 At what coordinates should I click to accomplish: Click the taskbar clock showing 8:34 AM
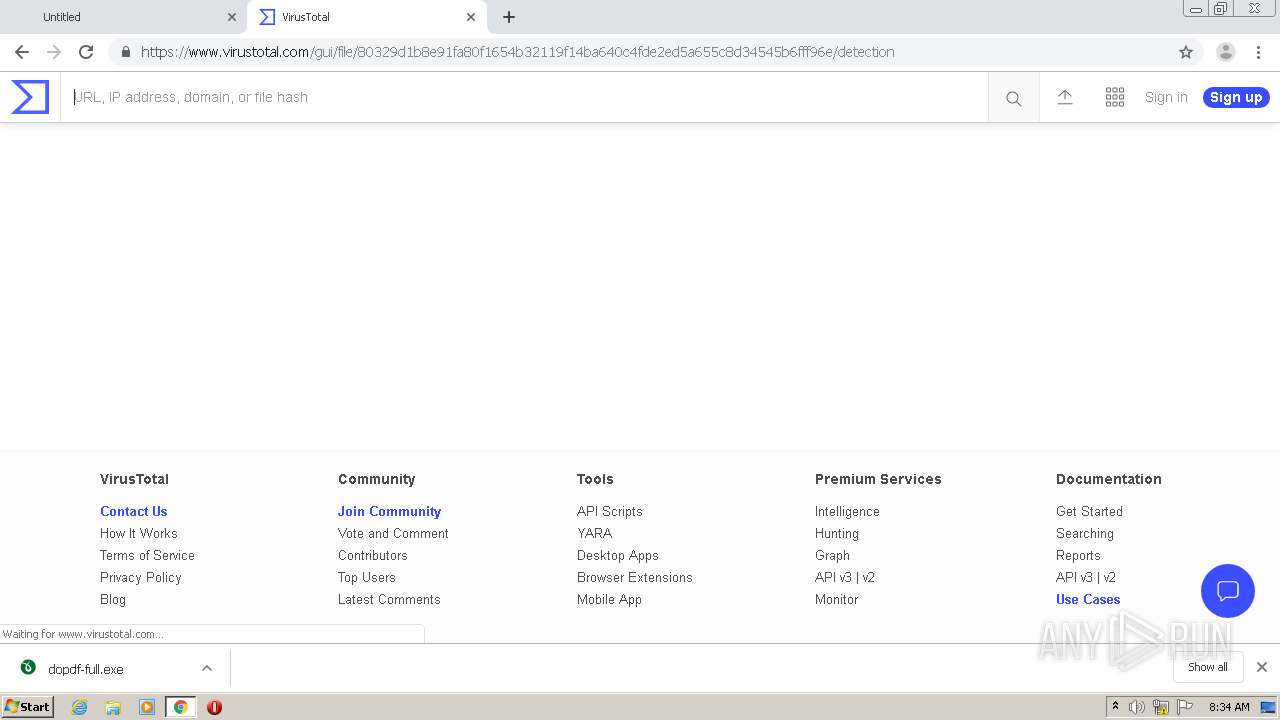pos(1229,707)
